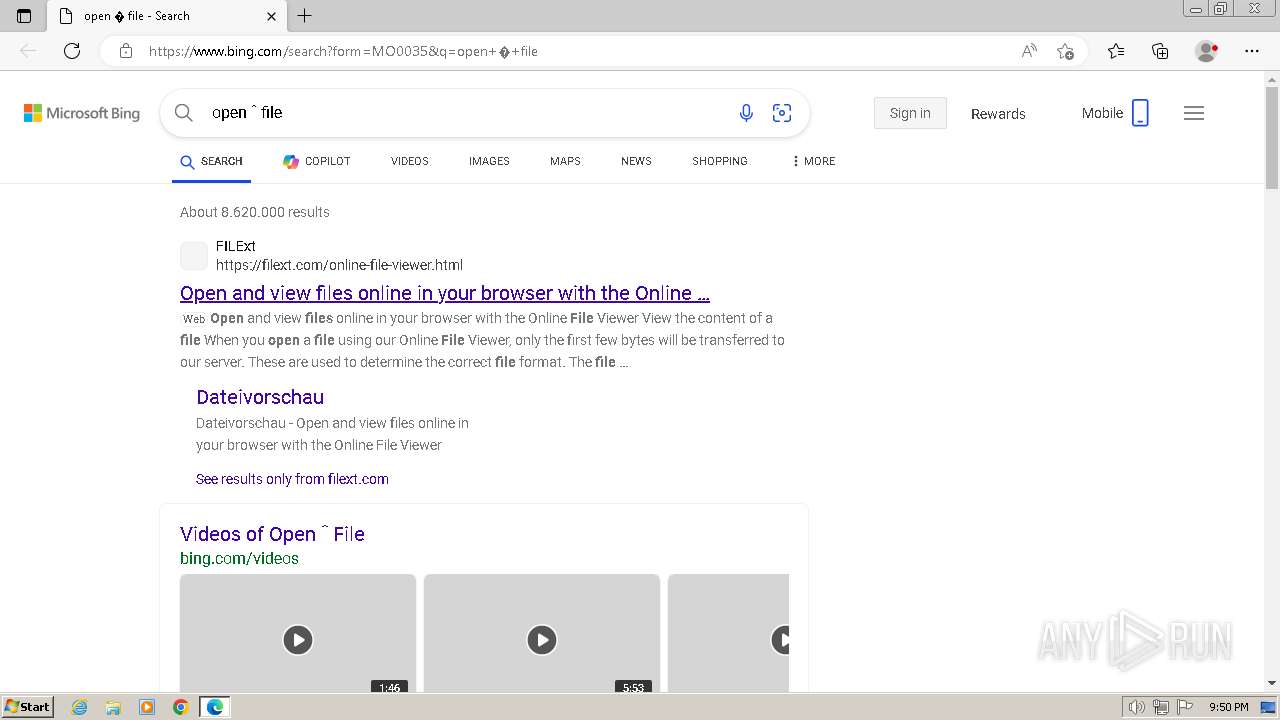Go back to the previous page
This screenshot has width=1280, height=720.
pos(28,51)
